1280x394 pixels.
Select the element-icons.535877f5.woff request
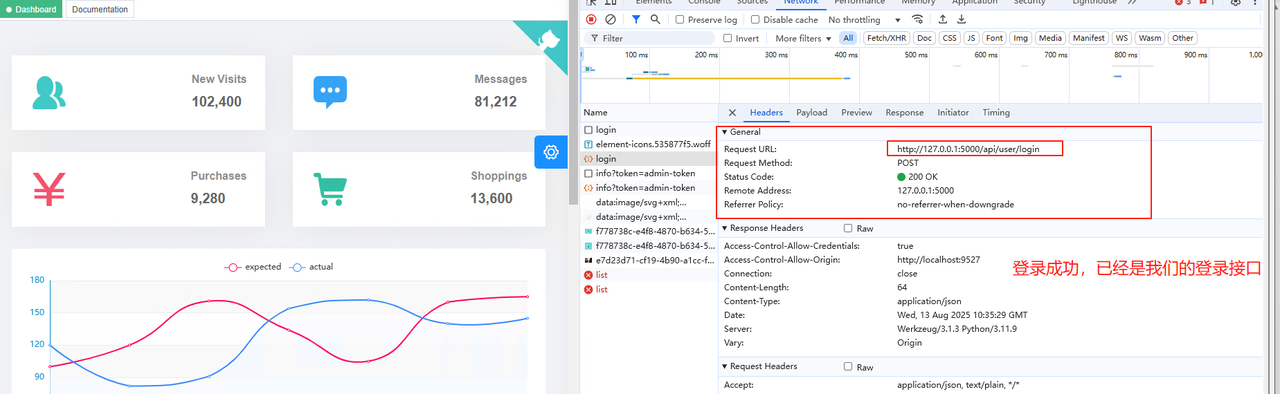(x=649, y=144)
